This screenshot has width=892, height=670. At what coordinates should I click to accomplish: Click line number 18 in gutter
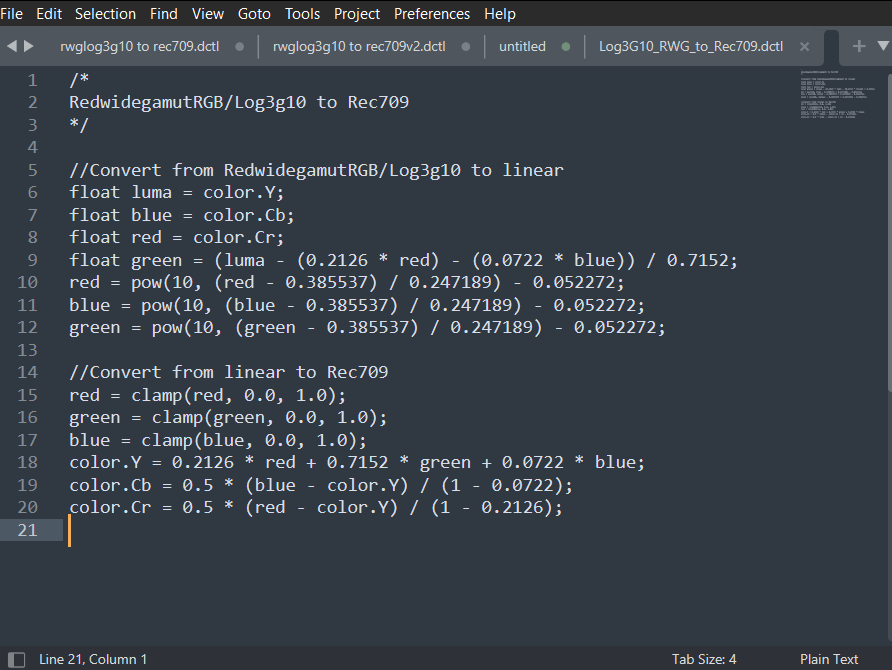[x=27, y=462]
